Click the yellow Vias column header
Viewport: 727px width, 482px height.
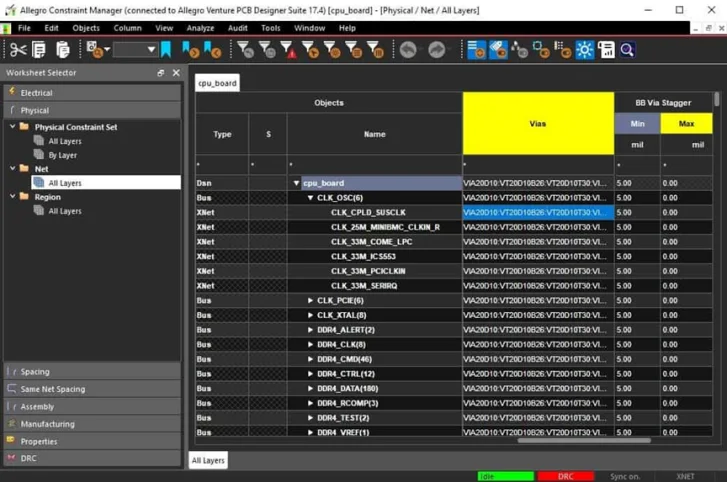pos(538,124)
